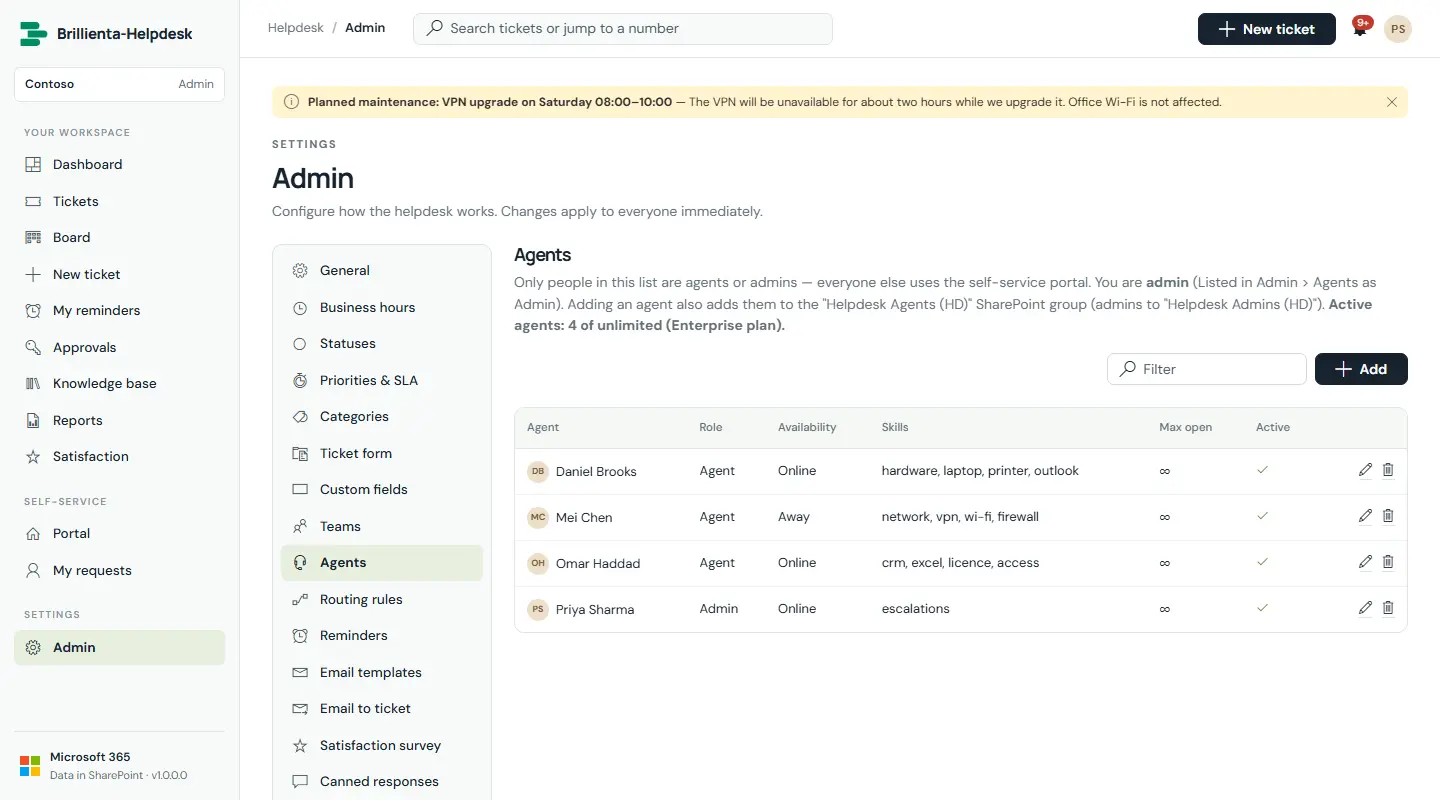Edit Daniel Brooks with the pencil icon
Screen dimensions: 1440x800
click(1366, 470)
